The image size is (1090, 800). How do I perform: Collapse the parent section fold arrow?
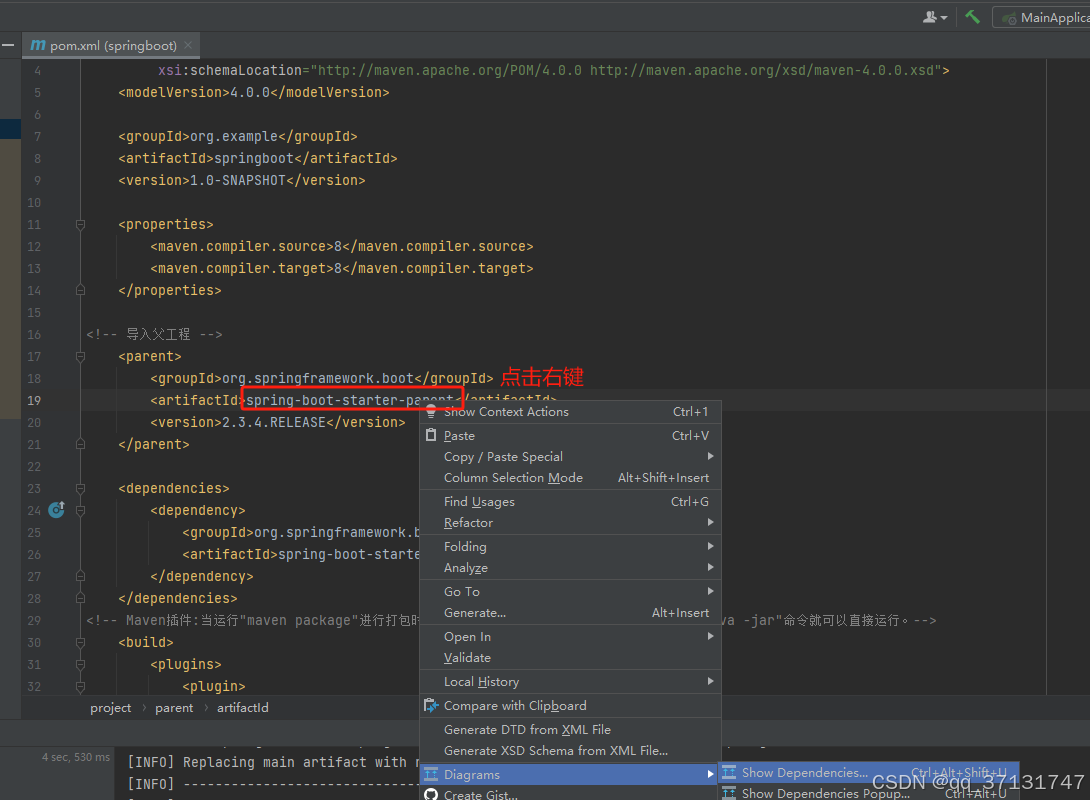tap(80, 356)
